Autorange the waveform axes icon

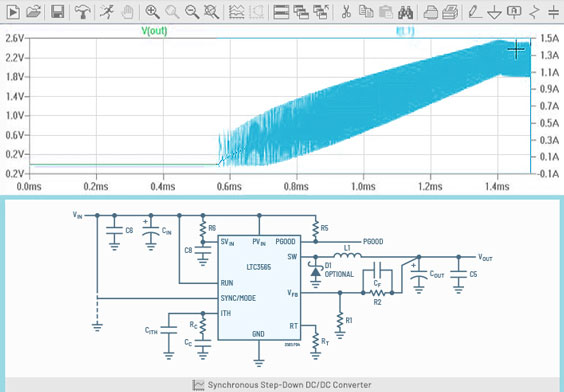pyautogui.click(x=236, y=12)
